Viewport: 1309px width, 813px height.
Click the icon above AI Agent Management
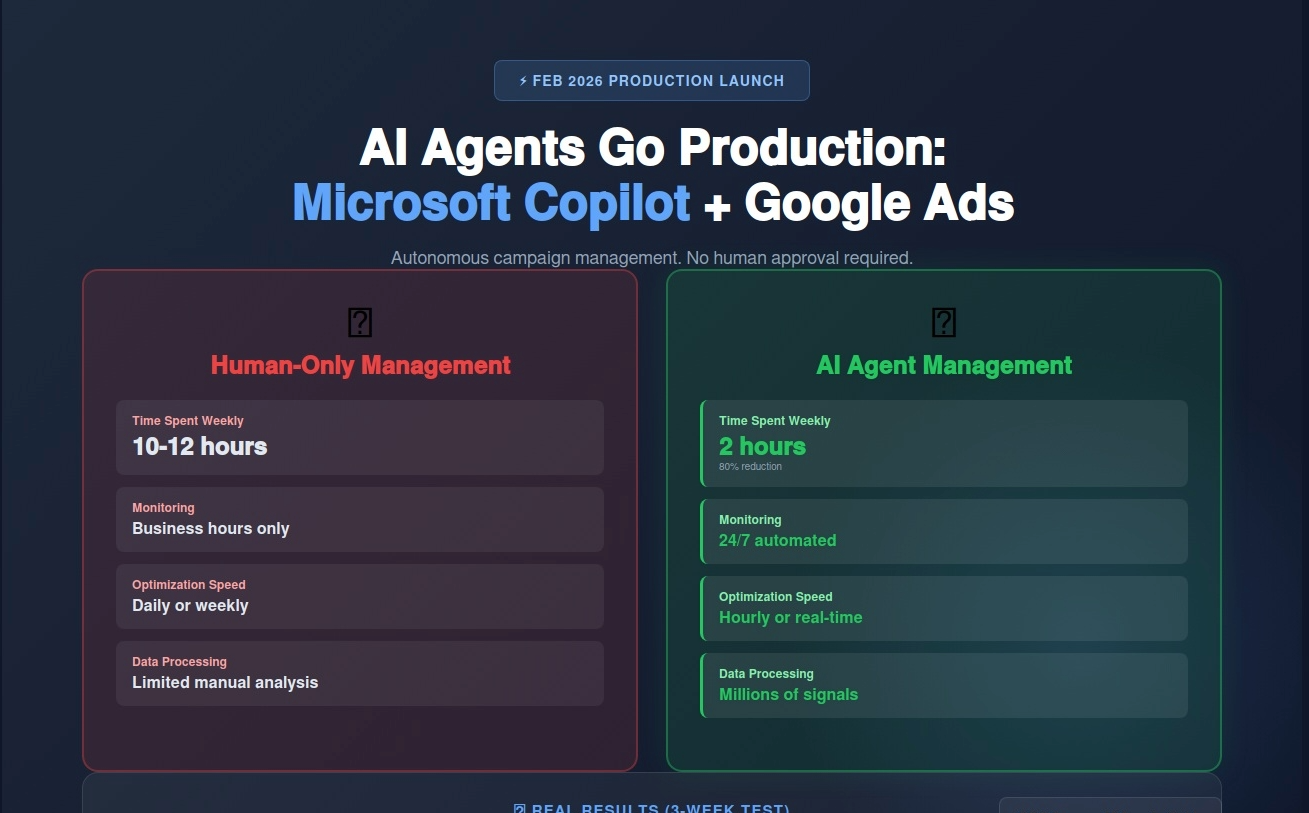point(944,323)
